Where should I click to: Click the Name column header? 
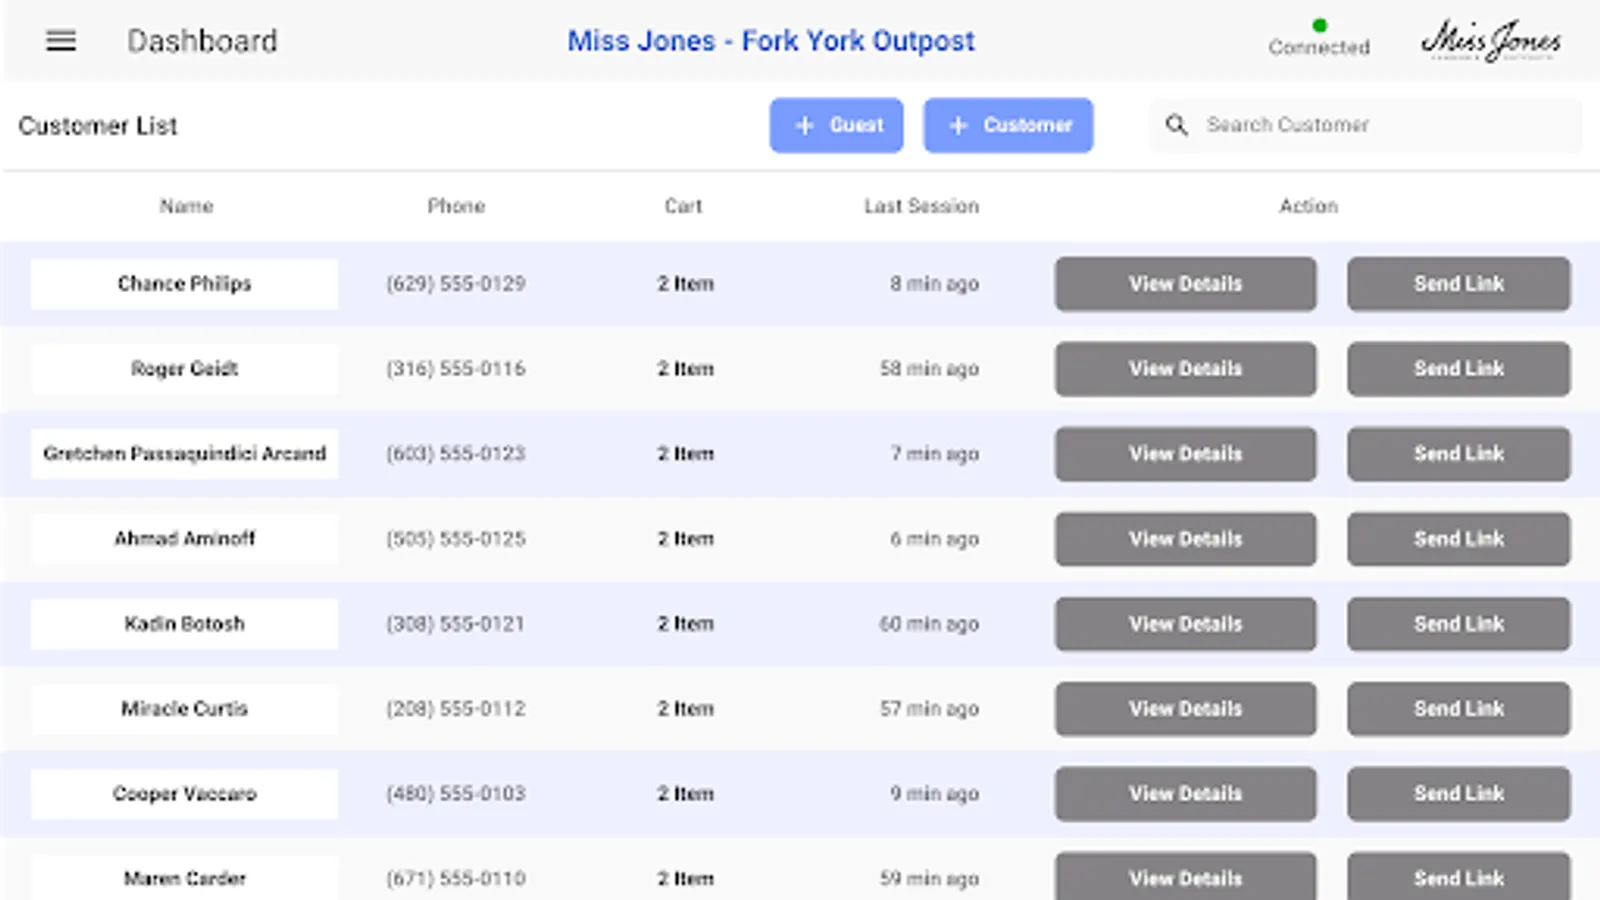(x=186, y=206)
